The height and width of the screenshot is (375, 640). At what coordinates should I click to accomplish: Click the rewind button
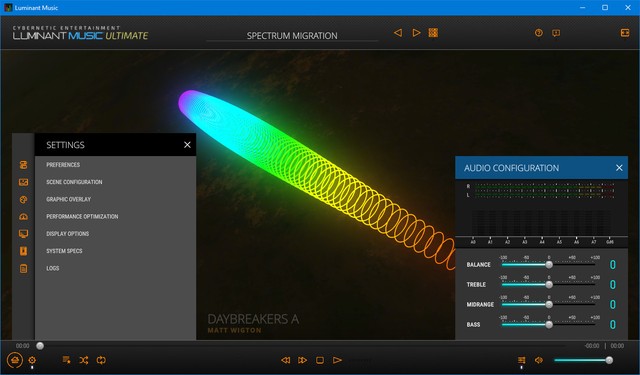pyautogui.click(x=286, y=360)
